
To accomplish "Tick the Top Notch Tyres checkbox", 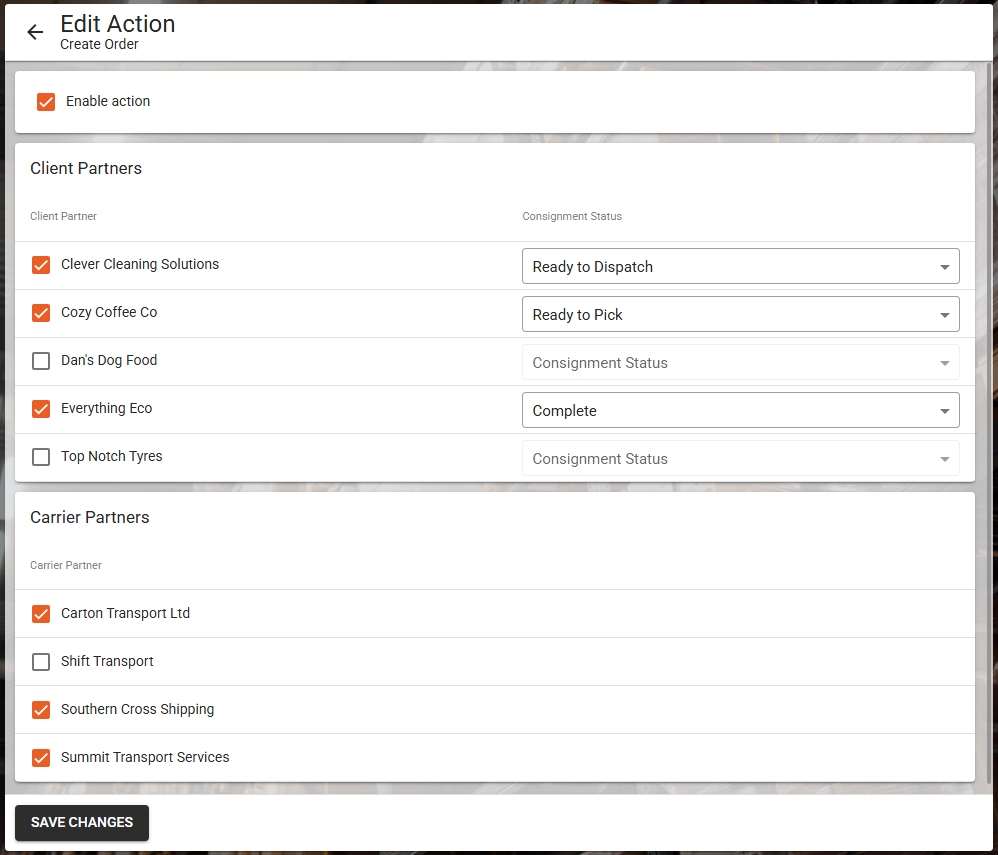I will [x=41, y=457].
